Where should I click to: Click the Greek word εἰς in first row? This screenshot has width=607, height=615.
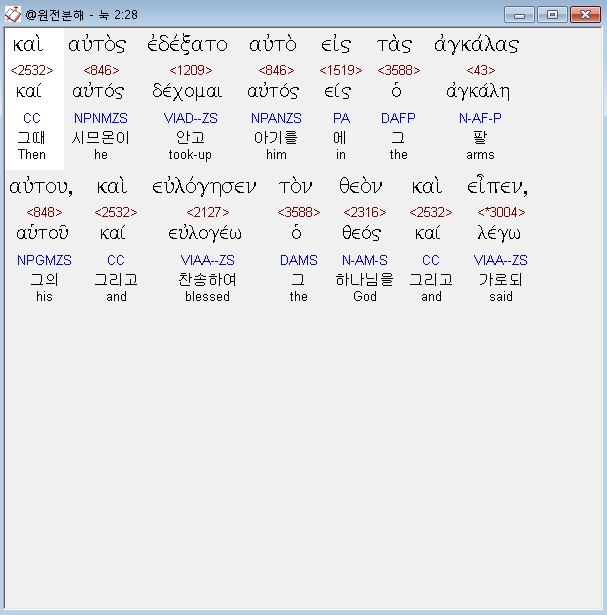tap(336, 44)
